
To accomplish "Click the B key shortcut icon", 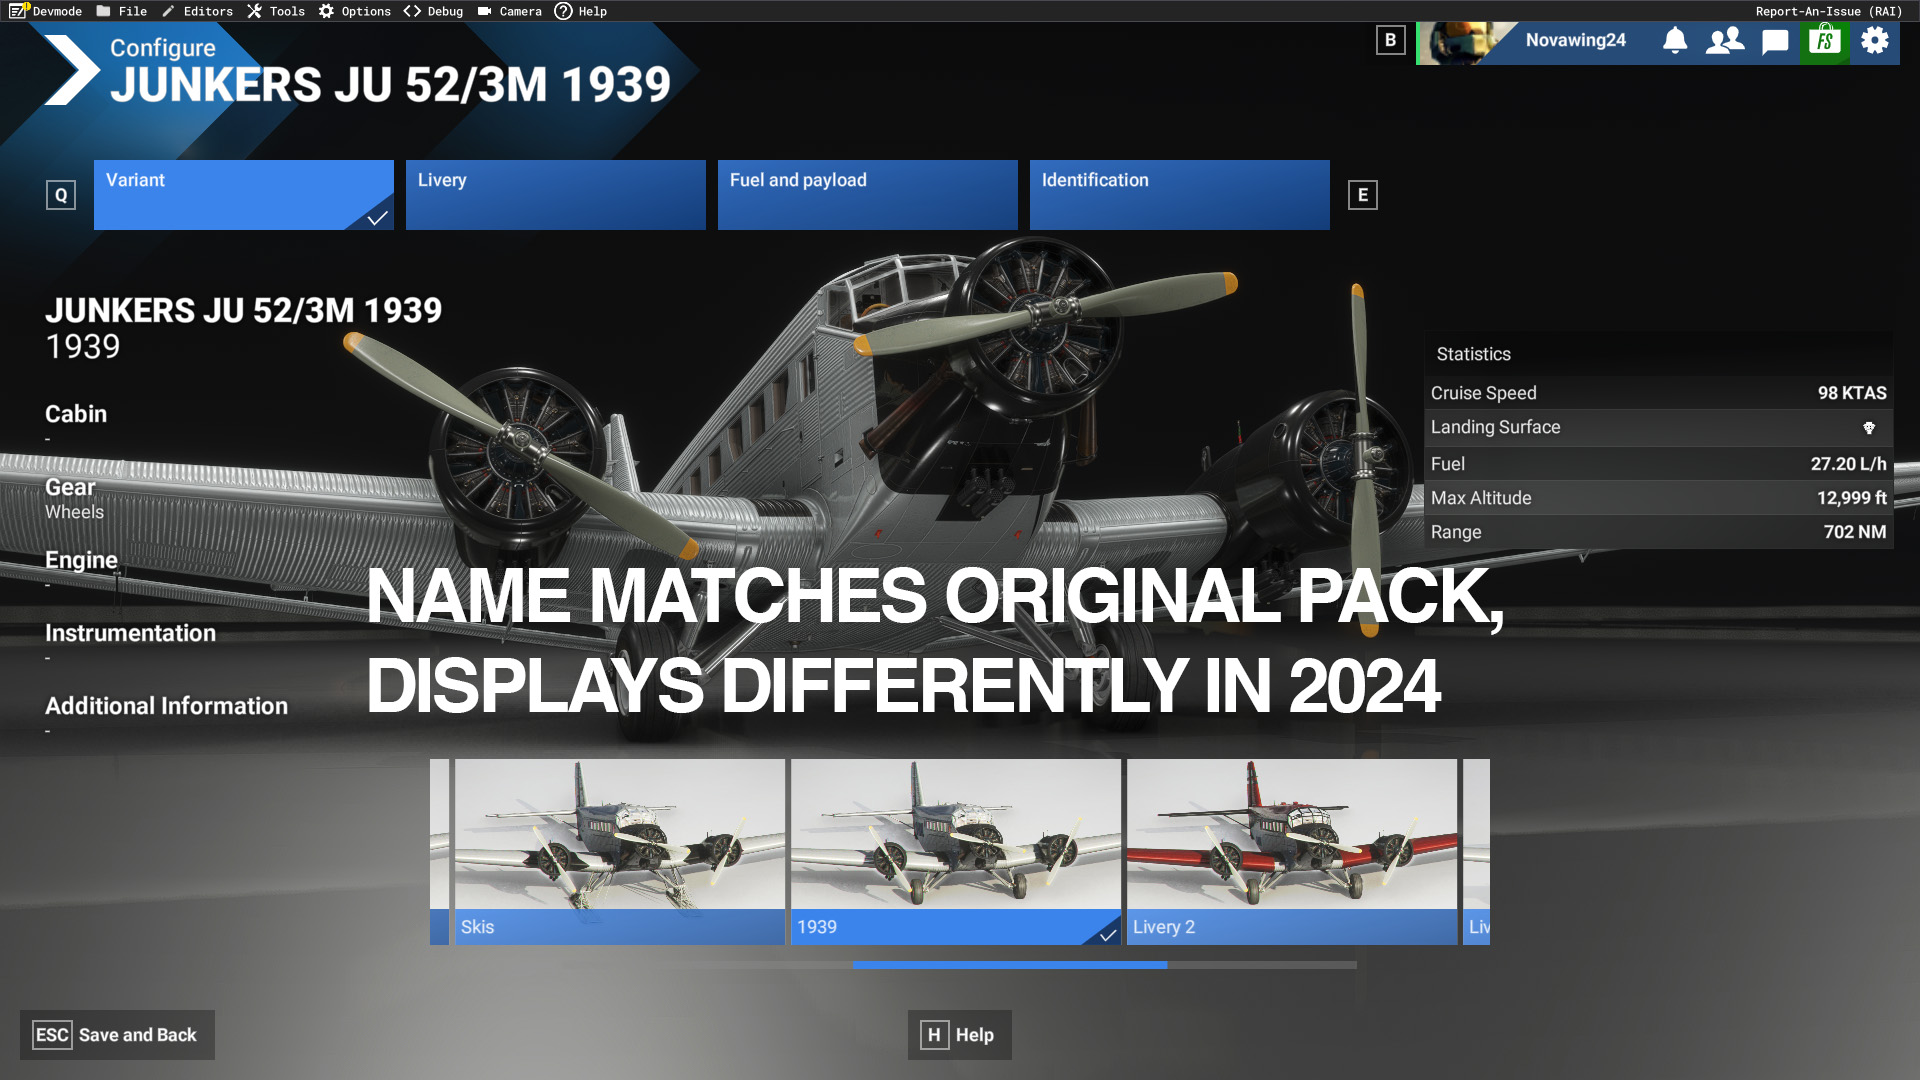I will click(x=1390, y=41).
